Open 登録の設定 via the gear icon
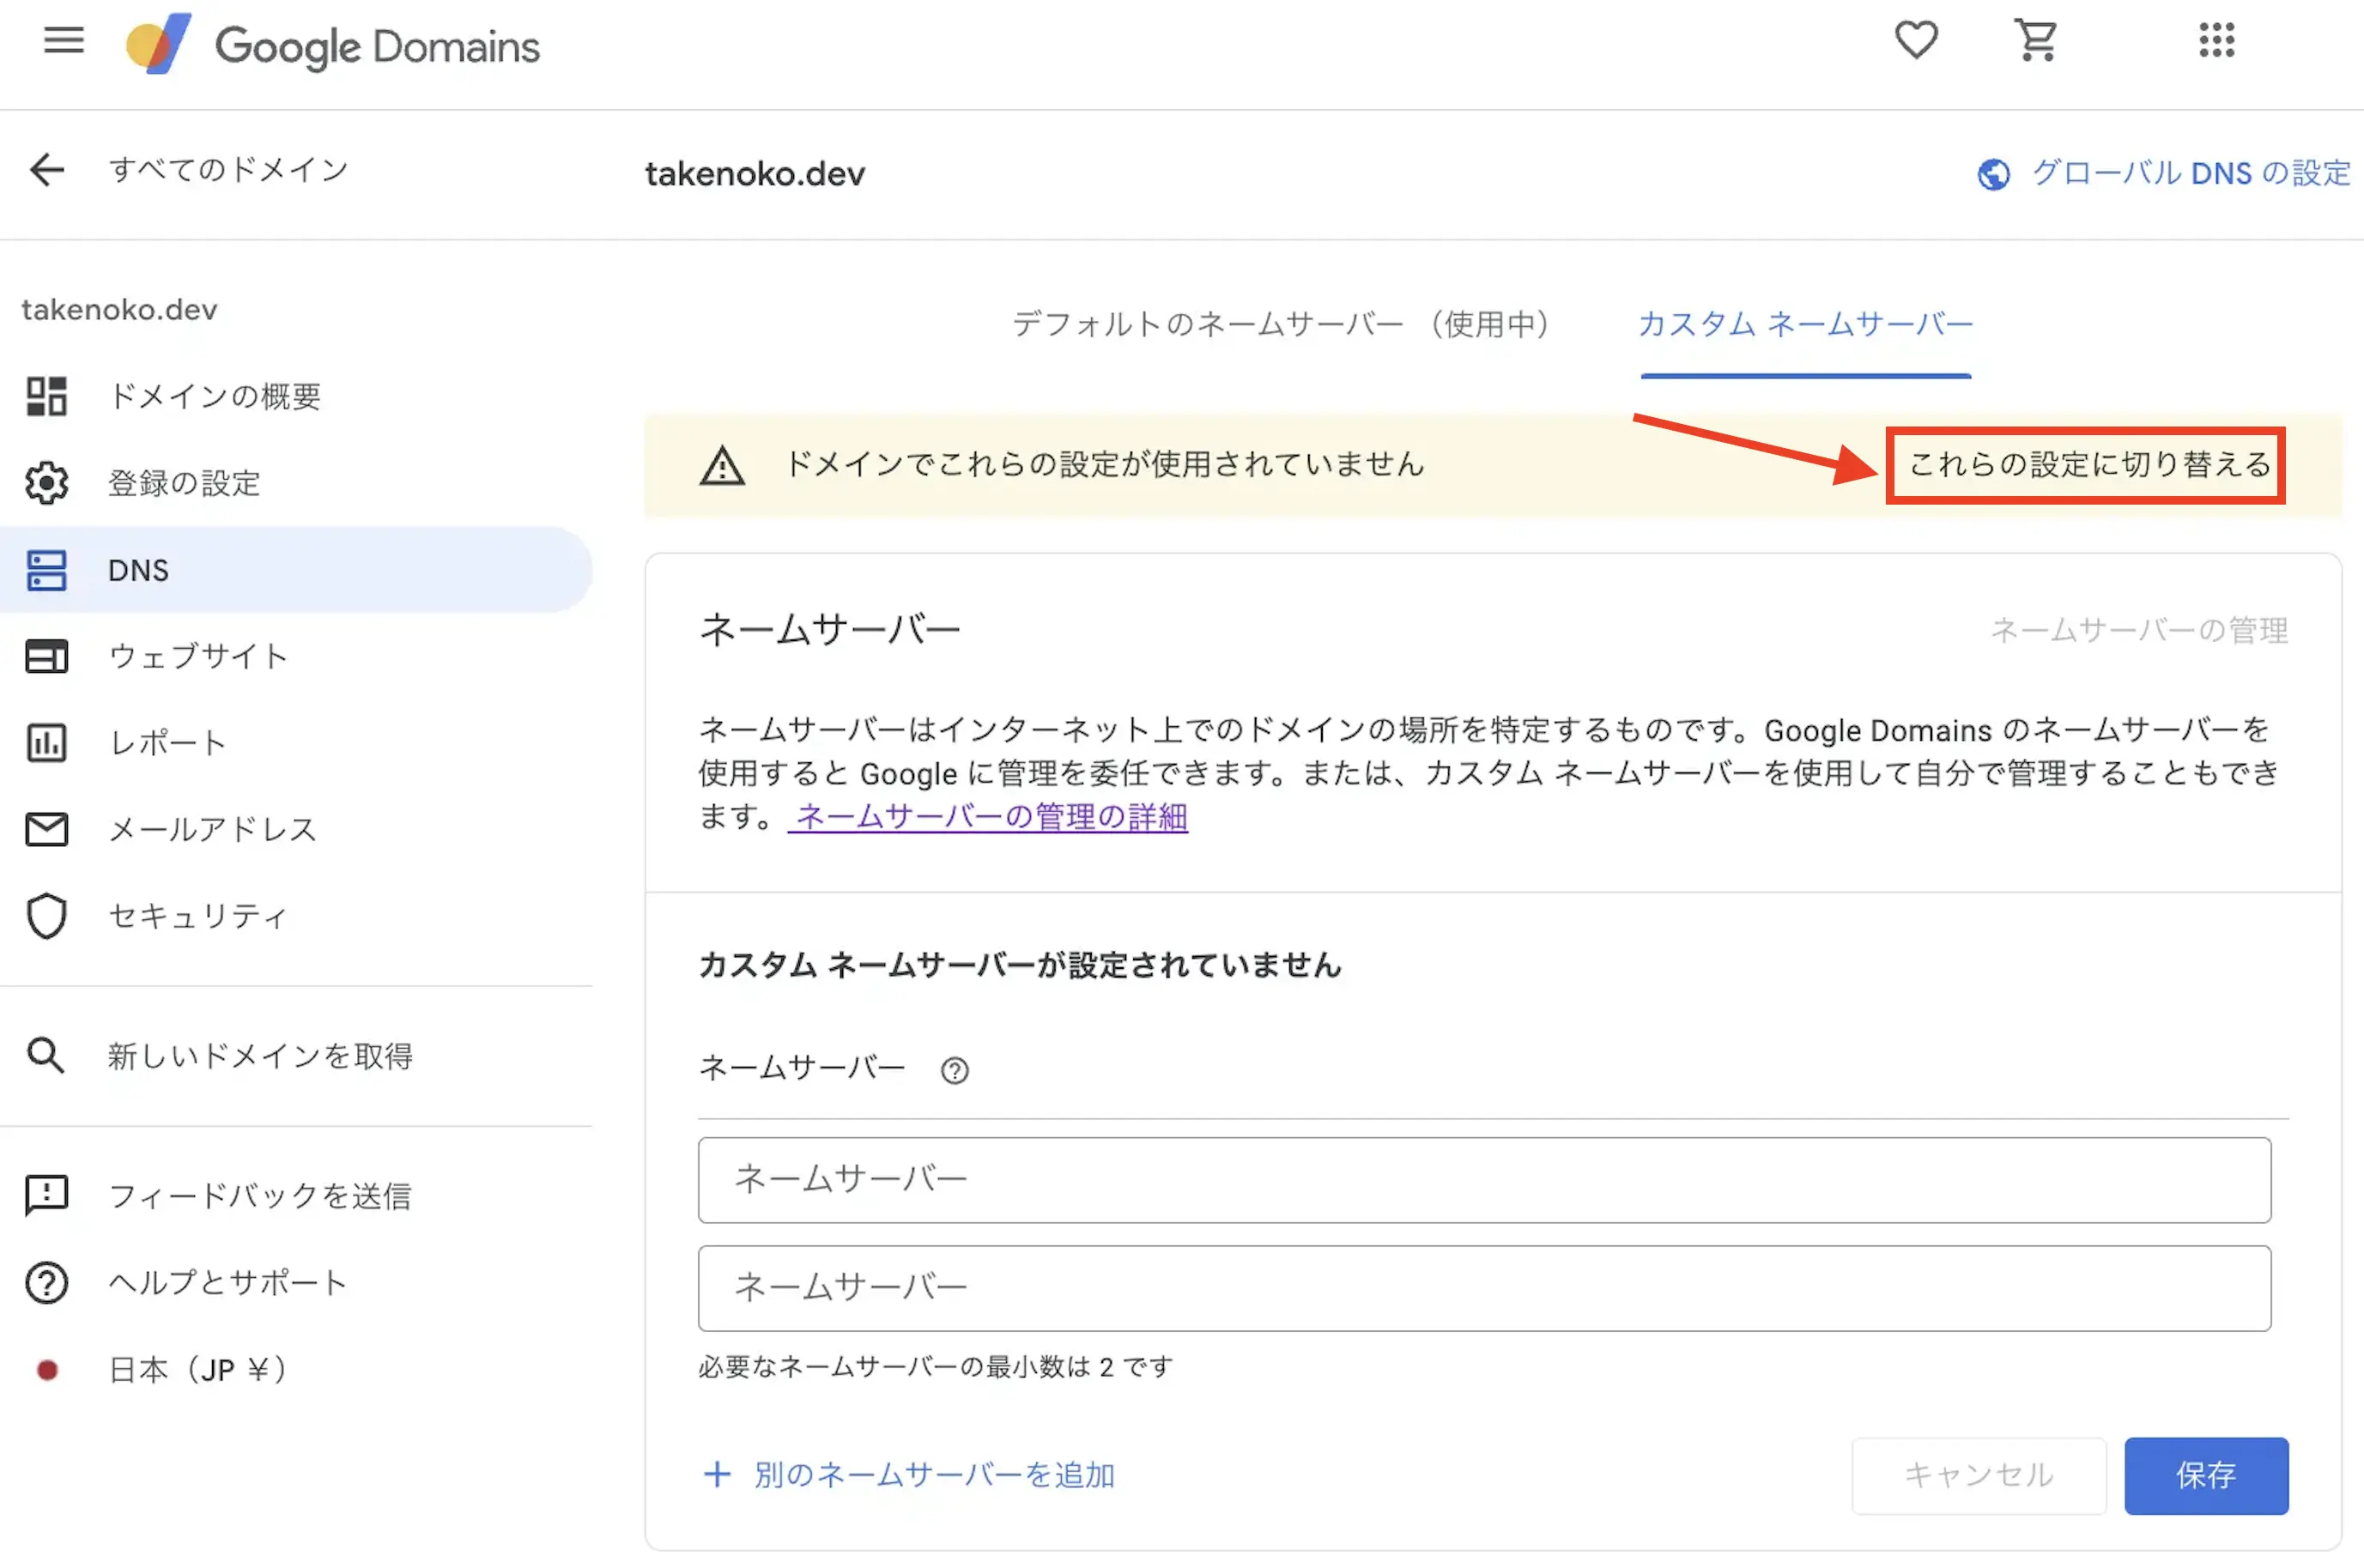Image resolution: width=2364 pixels, height=1568 pixels. (184, 483)
